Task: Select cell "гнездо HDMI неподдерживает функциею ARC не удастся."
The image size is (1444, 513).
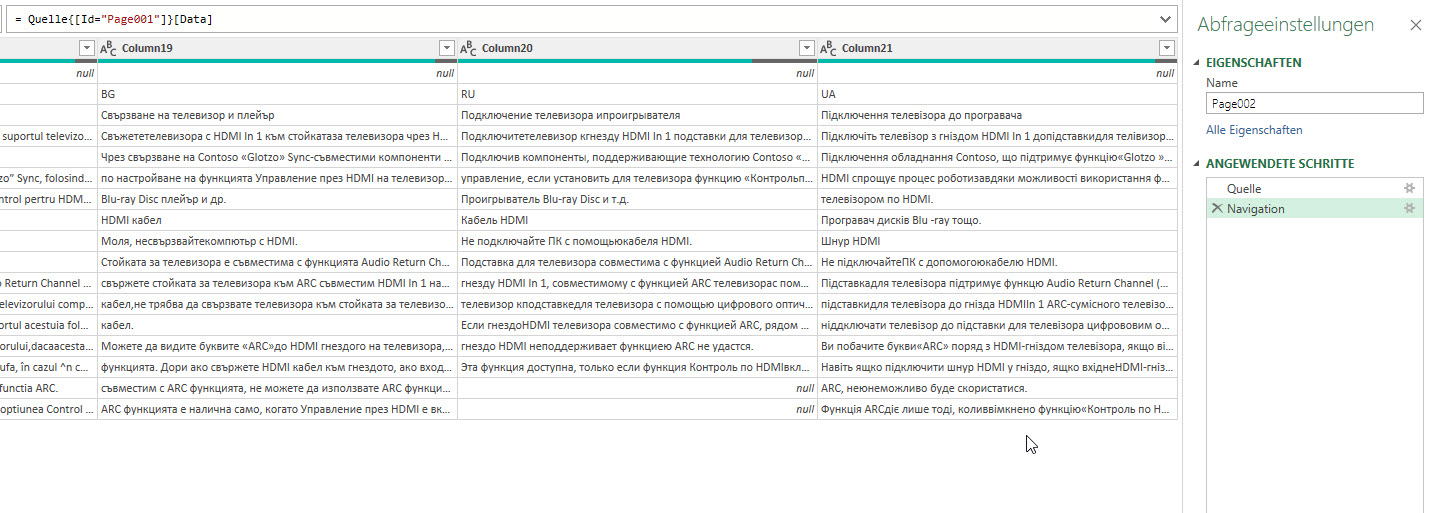Action: pos(637,346)
